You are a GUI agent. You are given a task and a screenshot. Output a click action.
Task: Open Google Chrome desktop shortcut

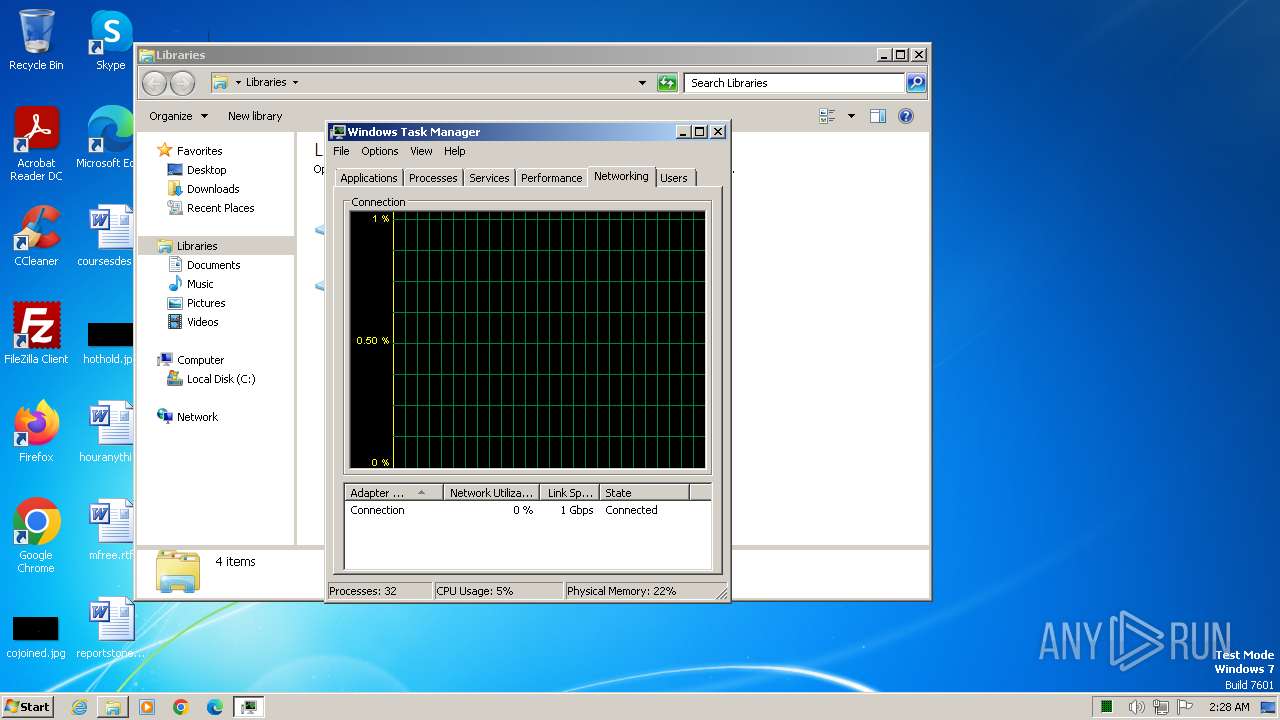[36, 536]
